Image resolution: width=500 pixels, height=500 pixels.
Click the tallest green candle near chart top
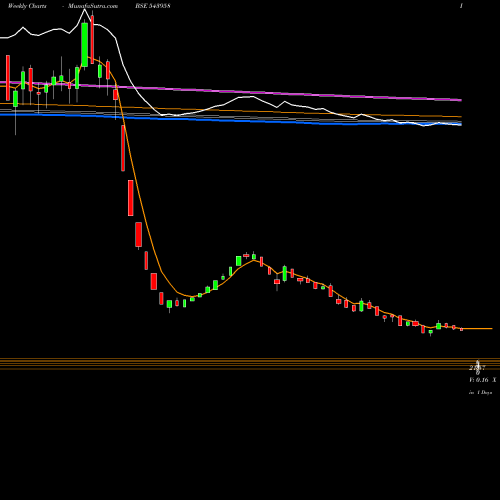pyautogui.click(x=85, y=44)
